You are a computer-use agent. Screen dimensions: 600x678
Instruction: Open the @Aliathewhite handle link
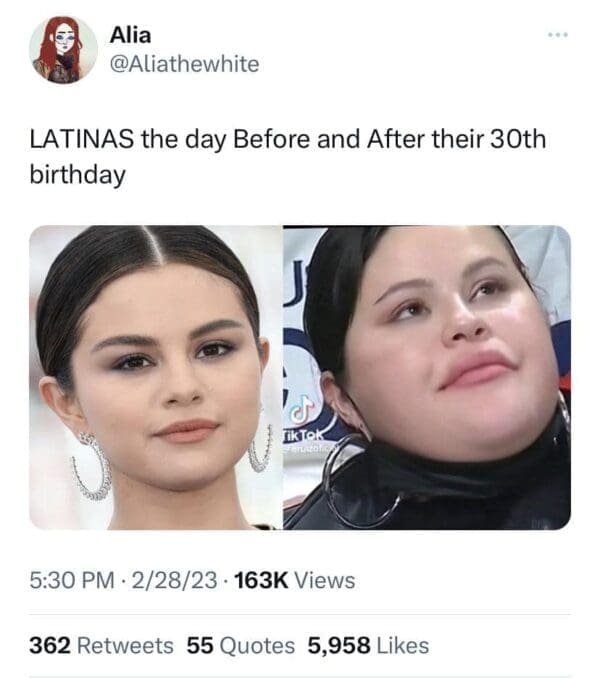point(185,64)
